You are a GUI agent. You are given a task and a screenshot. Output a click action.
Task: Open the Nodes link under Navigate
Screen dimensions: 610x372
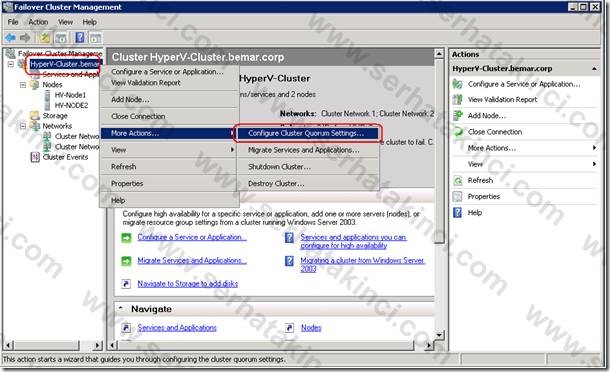click(x=311, y=328)
